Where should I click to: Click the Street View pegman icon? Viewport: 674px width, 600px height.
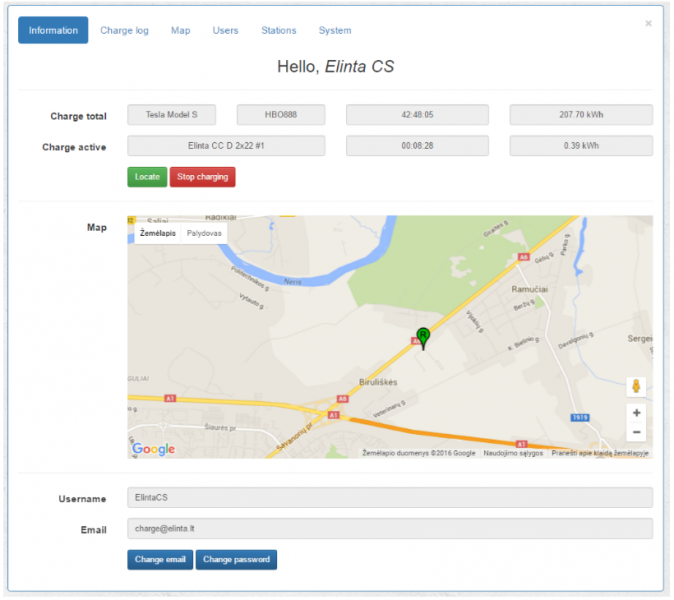coord(636,386)
